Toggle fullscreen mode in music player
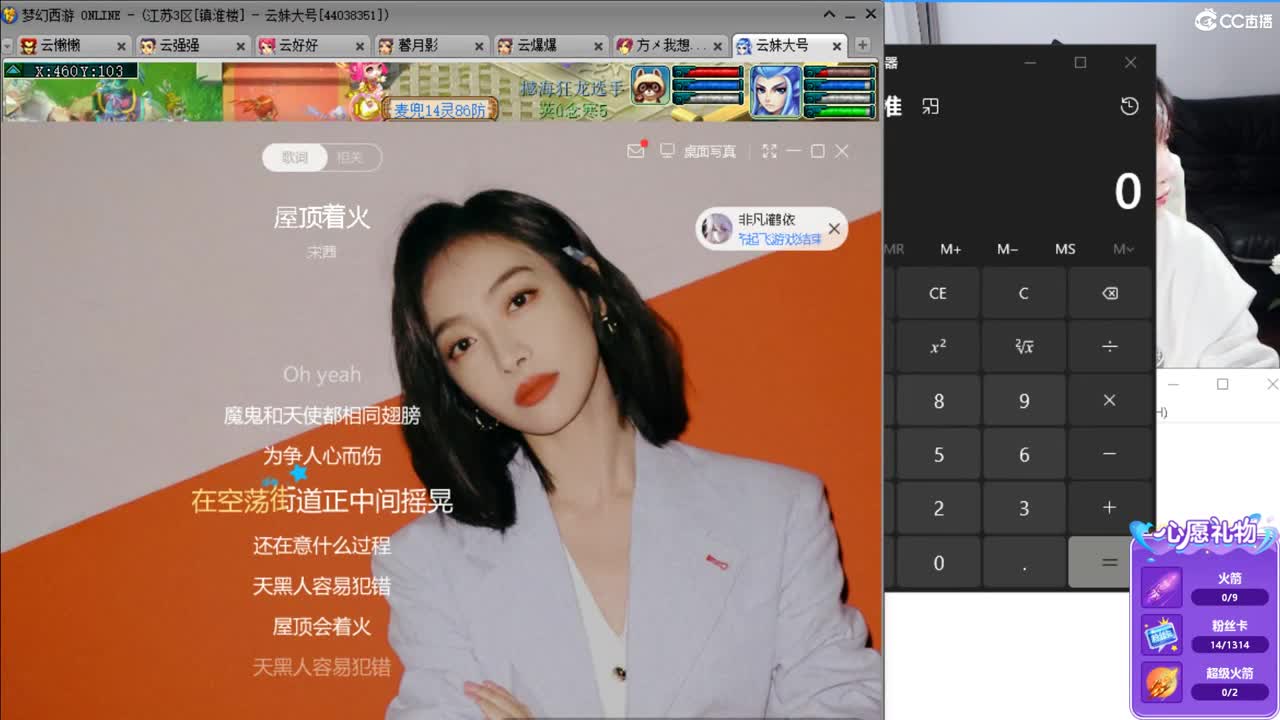The image size is (1280, 720). 769,151
